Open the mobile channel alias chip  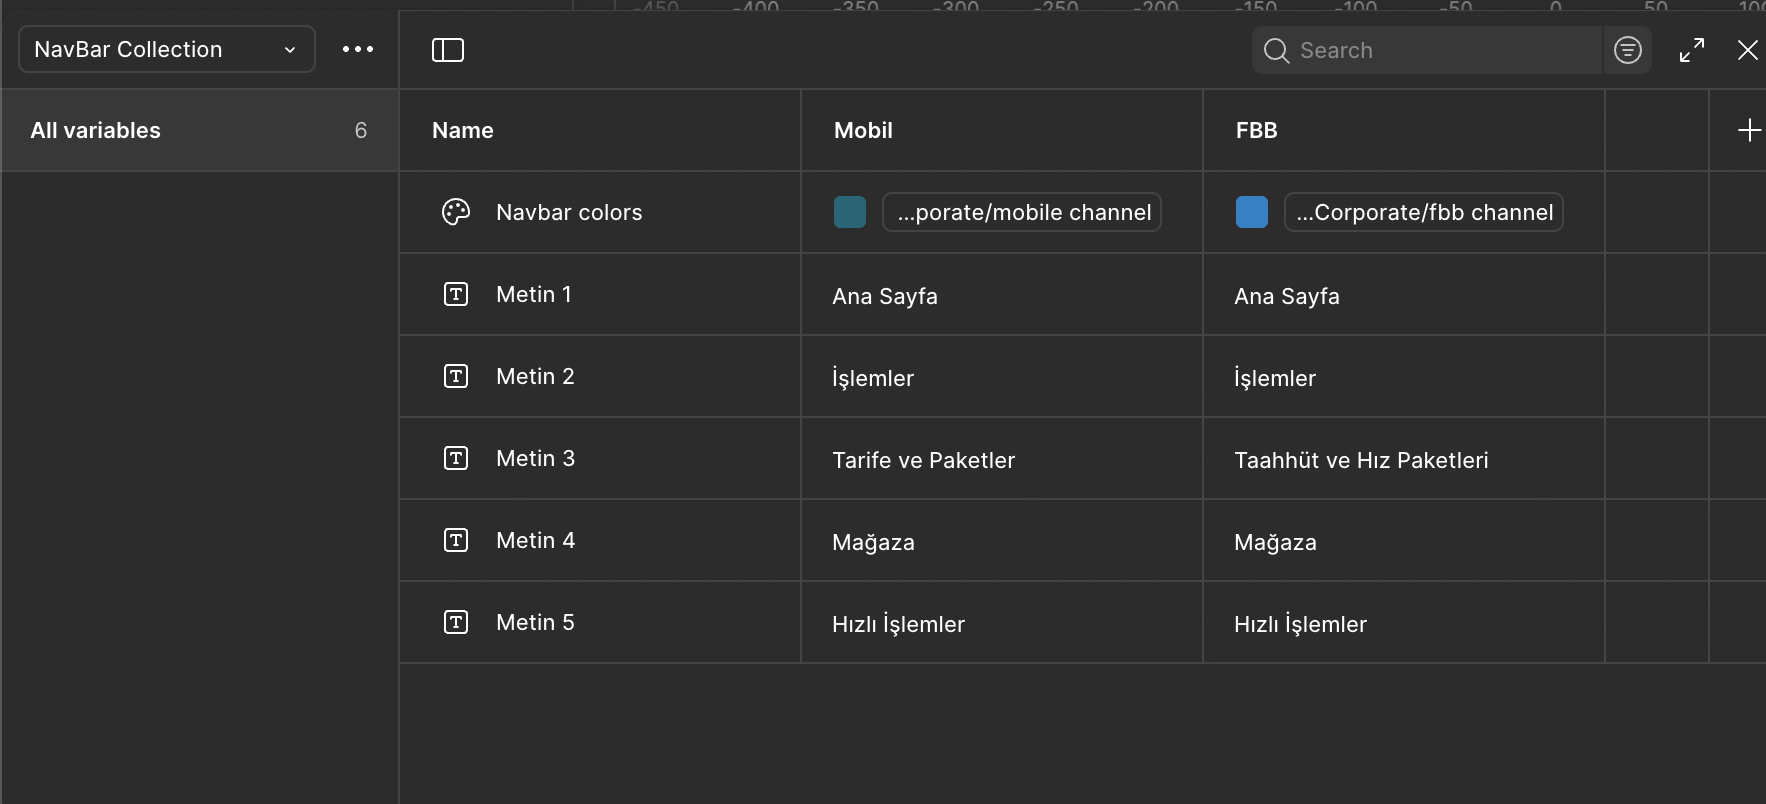[1022, 212]
